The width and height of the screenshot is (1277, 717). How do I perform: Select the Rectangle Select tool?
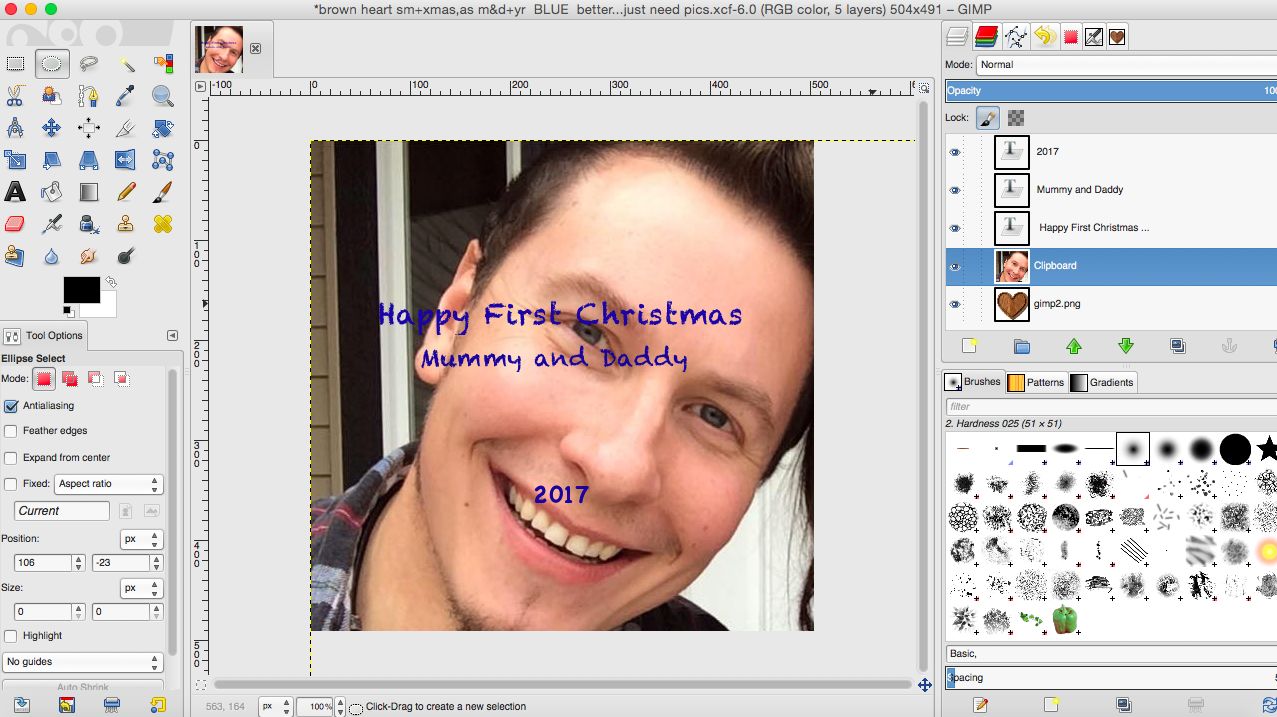pyautogui.click(x=15, y=64)
